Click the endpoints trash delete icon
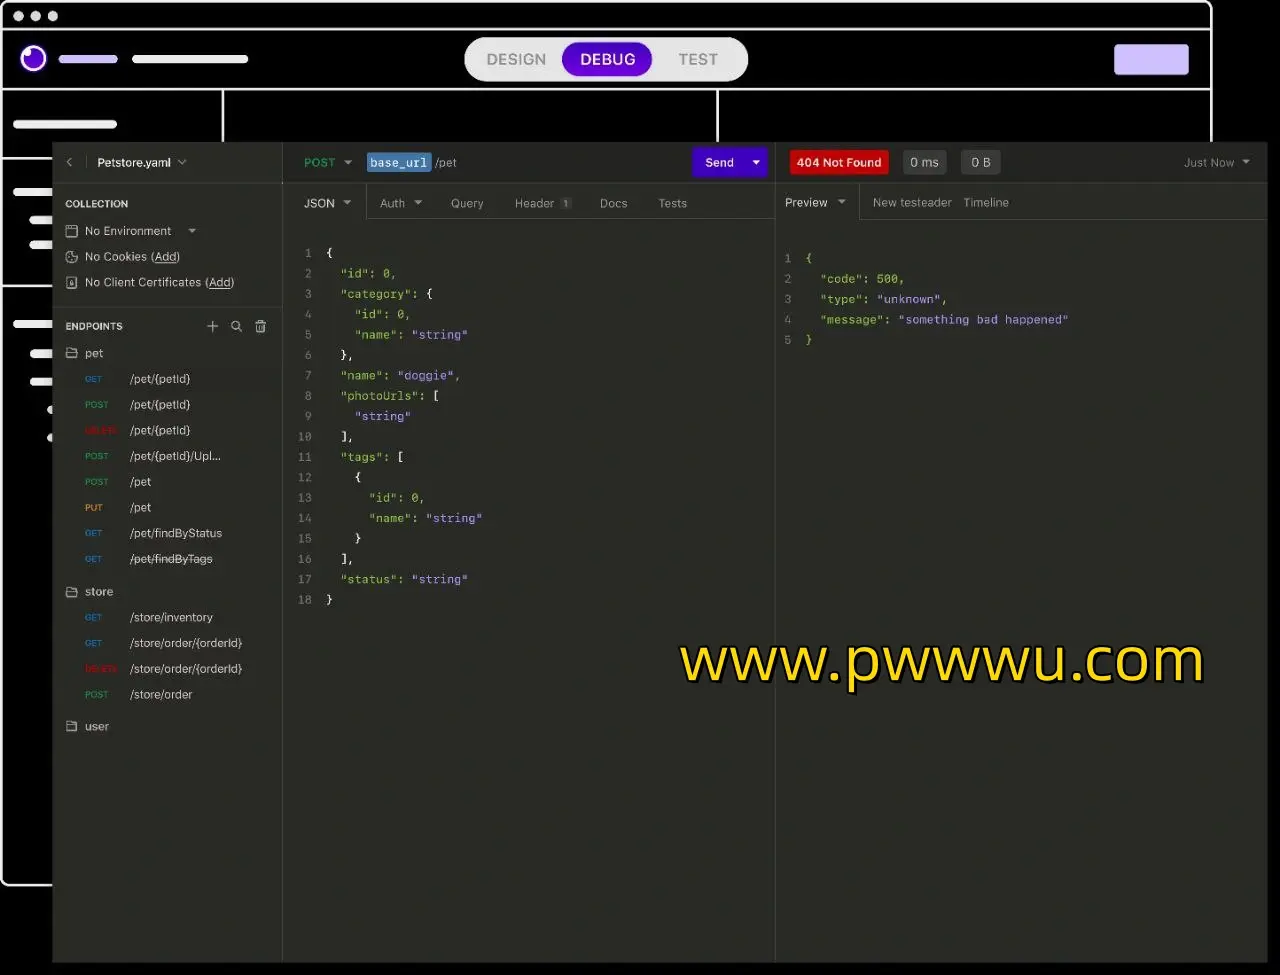The image size is (1280, 975). 261,326
